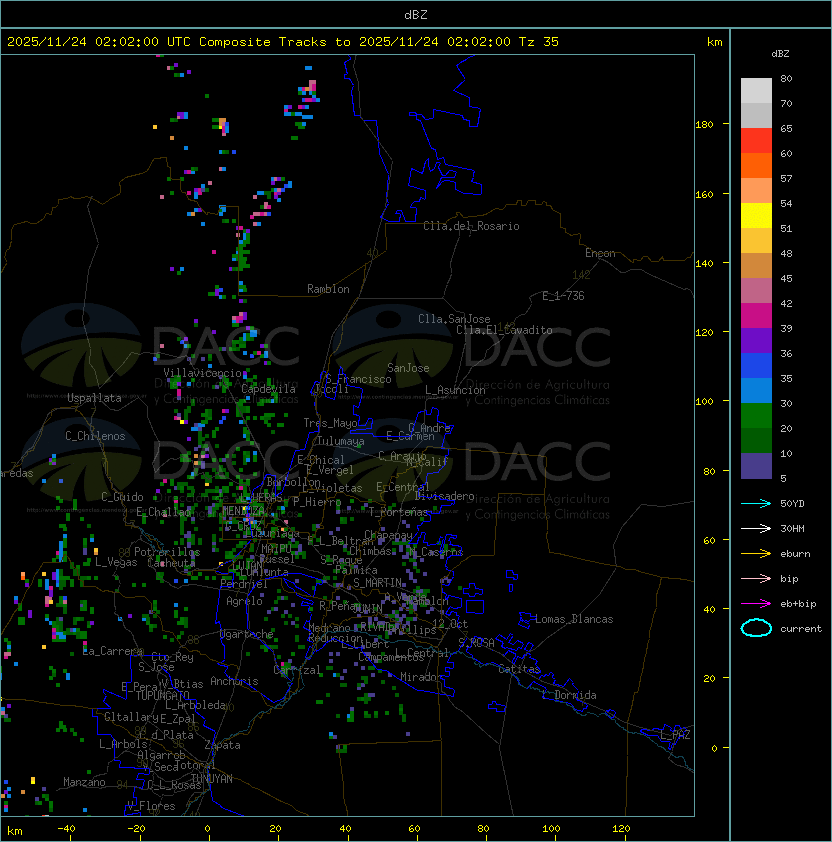Select the yellow eburn arrow legend icon
This screenshot has height=842, width=832.
coord(756,554)
